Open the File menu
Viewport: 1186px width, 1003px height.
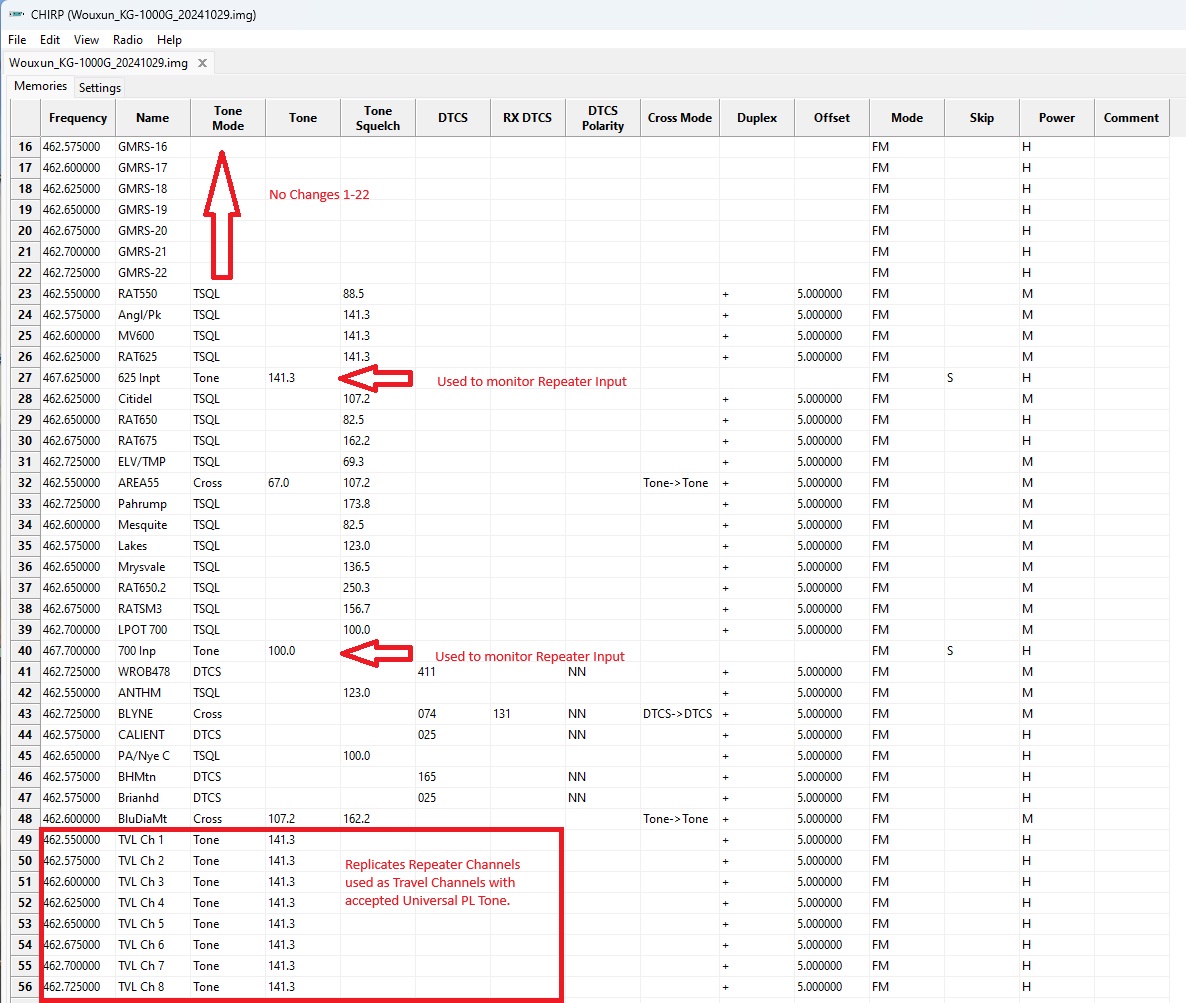[17, 40]
